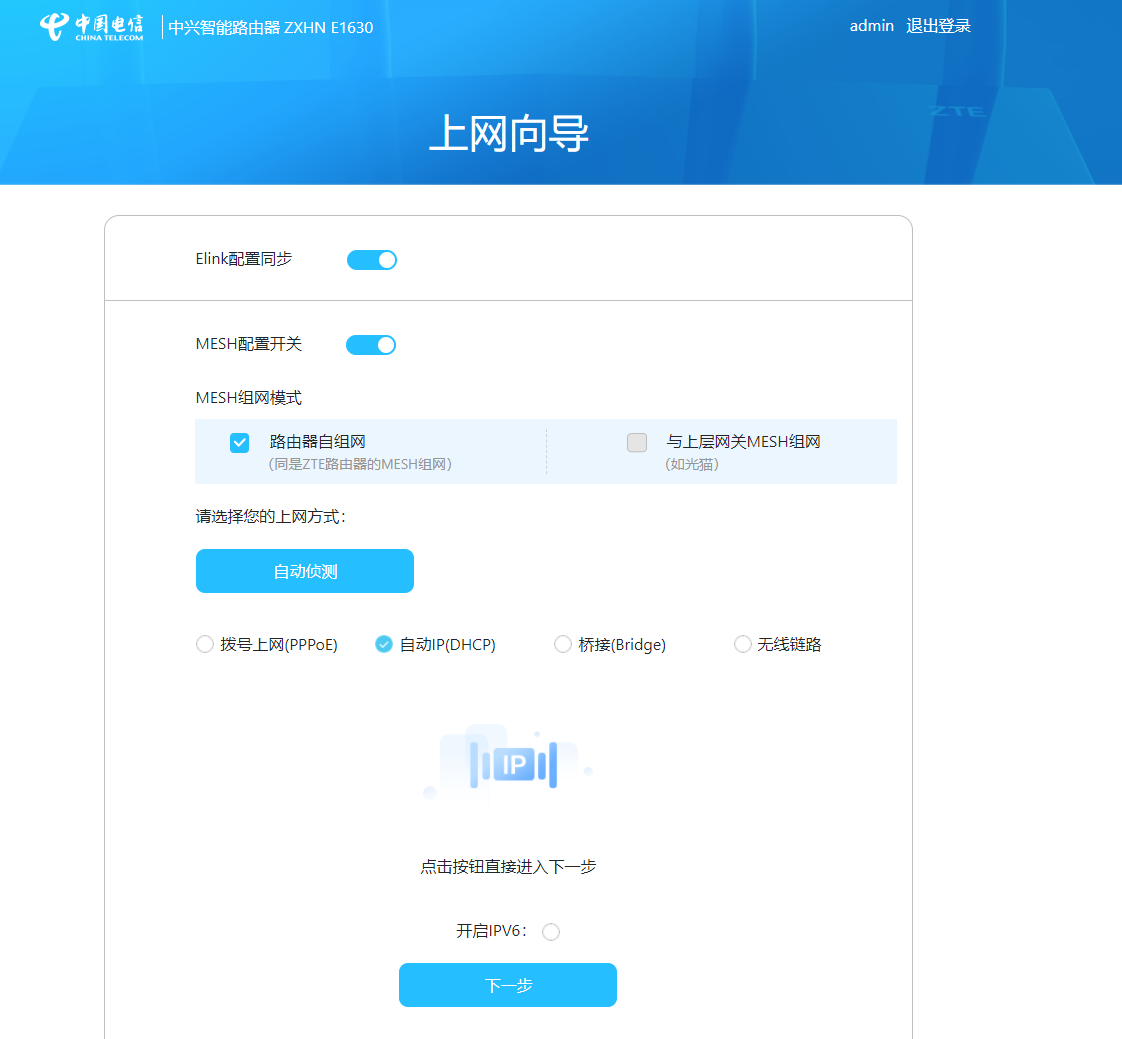Click the China Telecom logo
Image resolution: width=1122 pixels, height=1039 pixels.
tap(92, 27)
